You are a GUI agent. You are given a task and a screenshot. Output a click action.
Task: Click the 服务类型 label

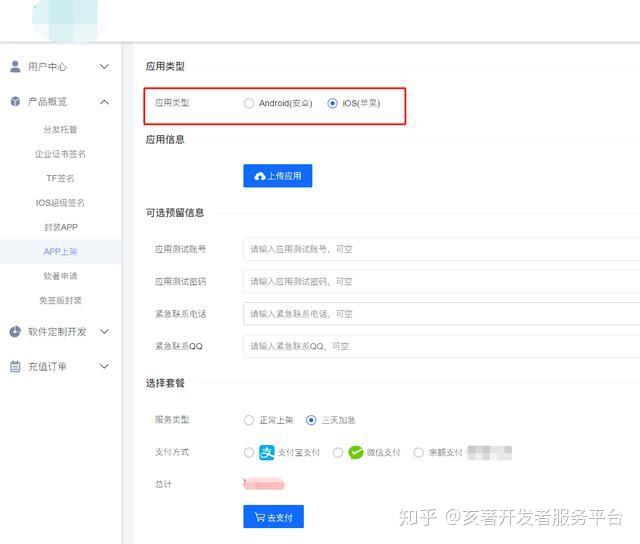point(172,420)
